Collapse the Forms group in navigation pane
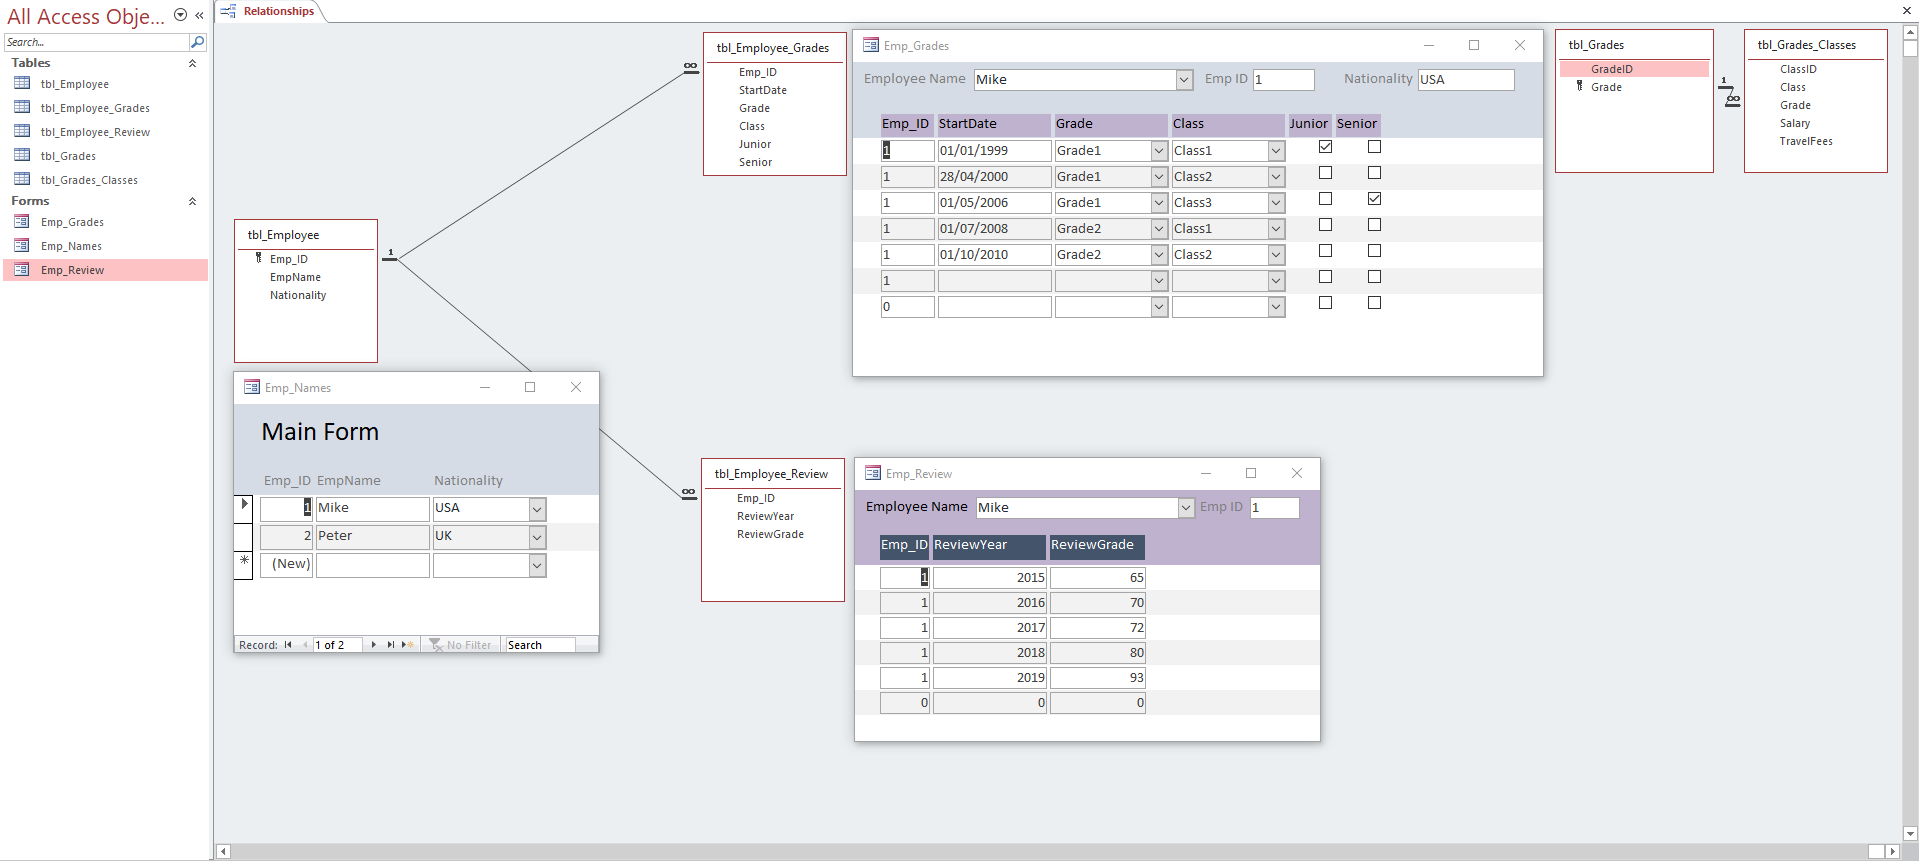 [192, 201]
